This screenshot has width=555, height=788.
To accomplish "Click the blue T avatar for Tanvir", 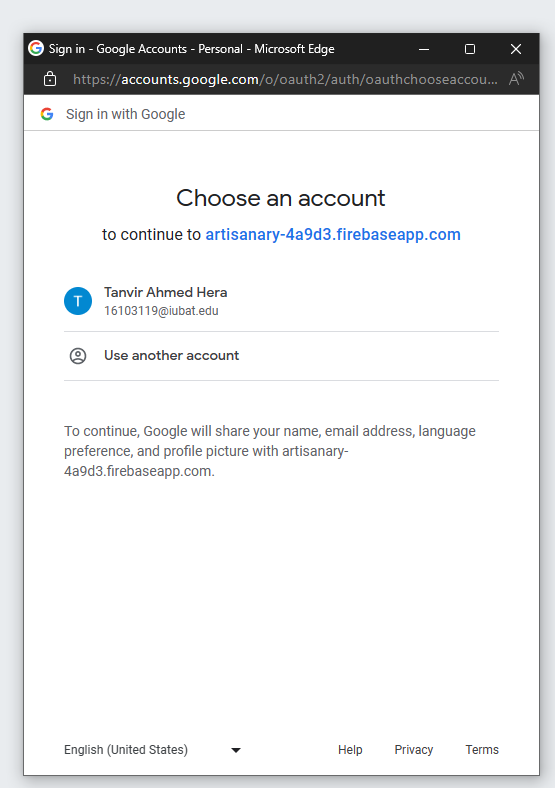I will click(78, 301).
